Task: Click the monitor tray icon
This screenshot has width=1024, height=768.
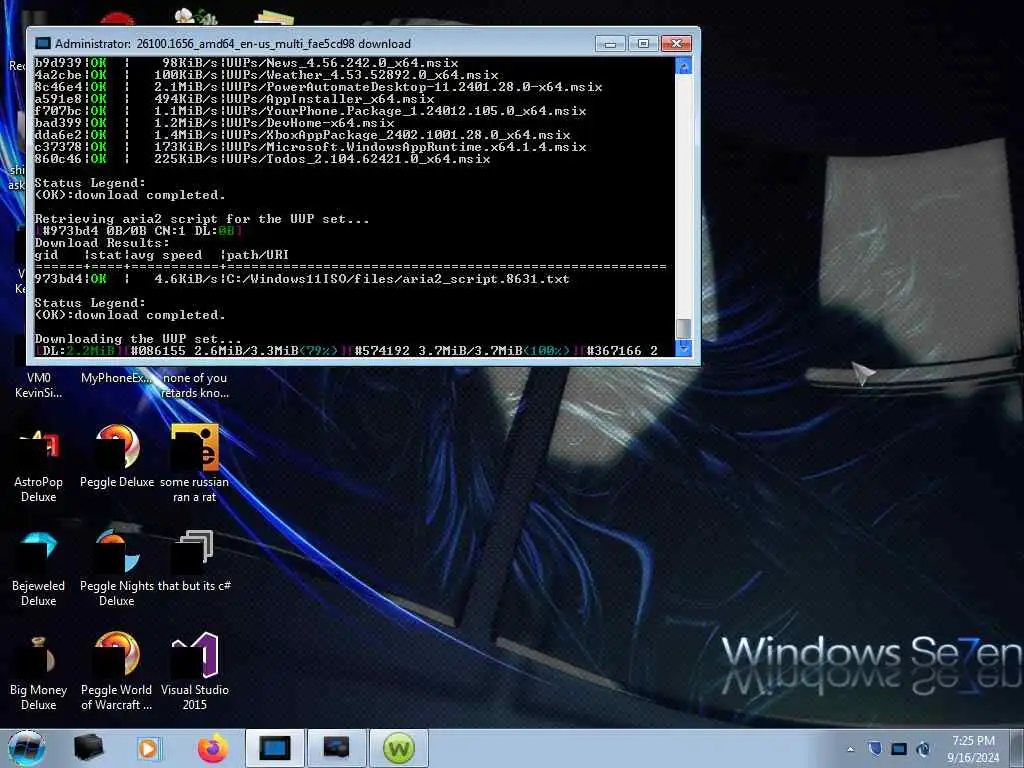Action: 899,749
